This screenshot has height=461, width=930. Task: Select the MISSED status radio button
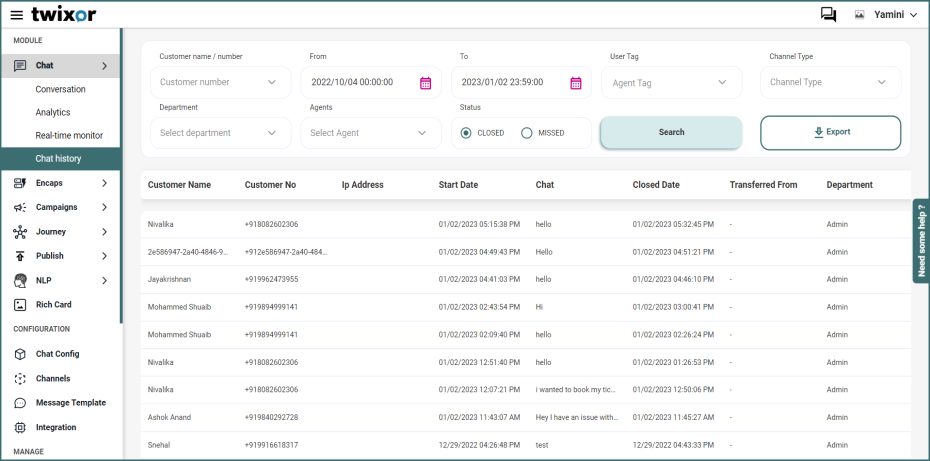[x=526, y=133]
